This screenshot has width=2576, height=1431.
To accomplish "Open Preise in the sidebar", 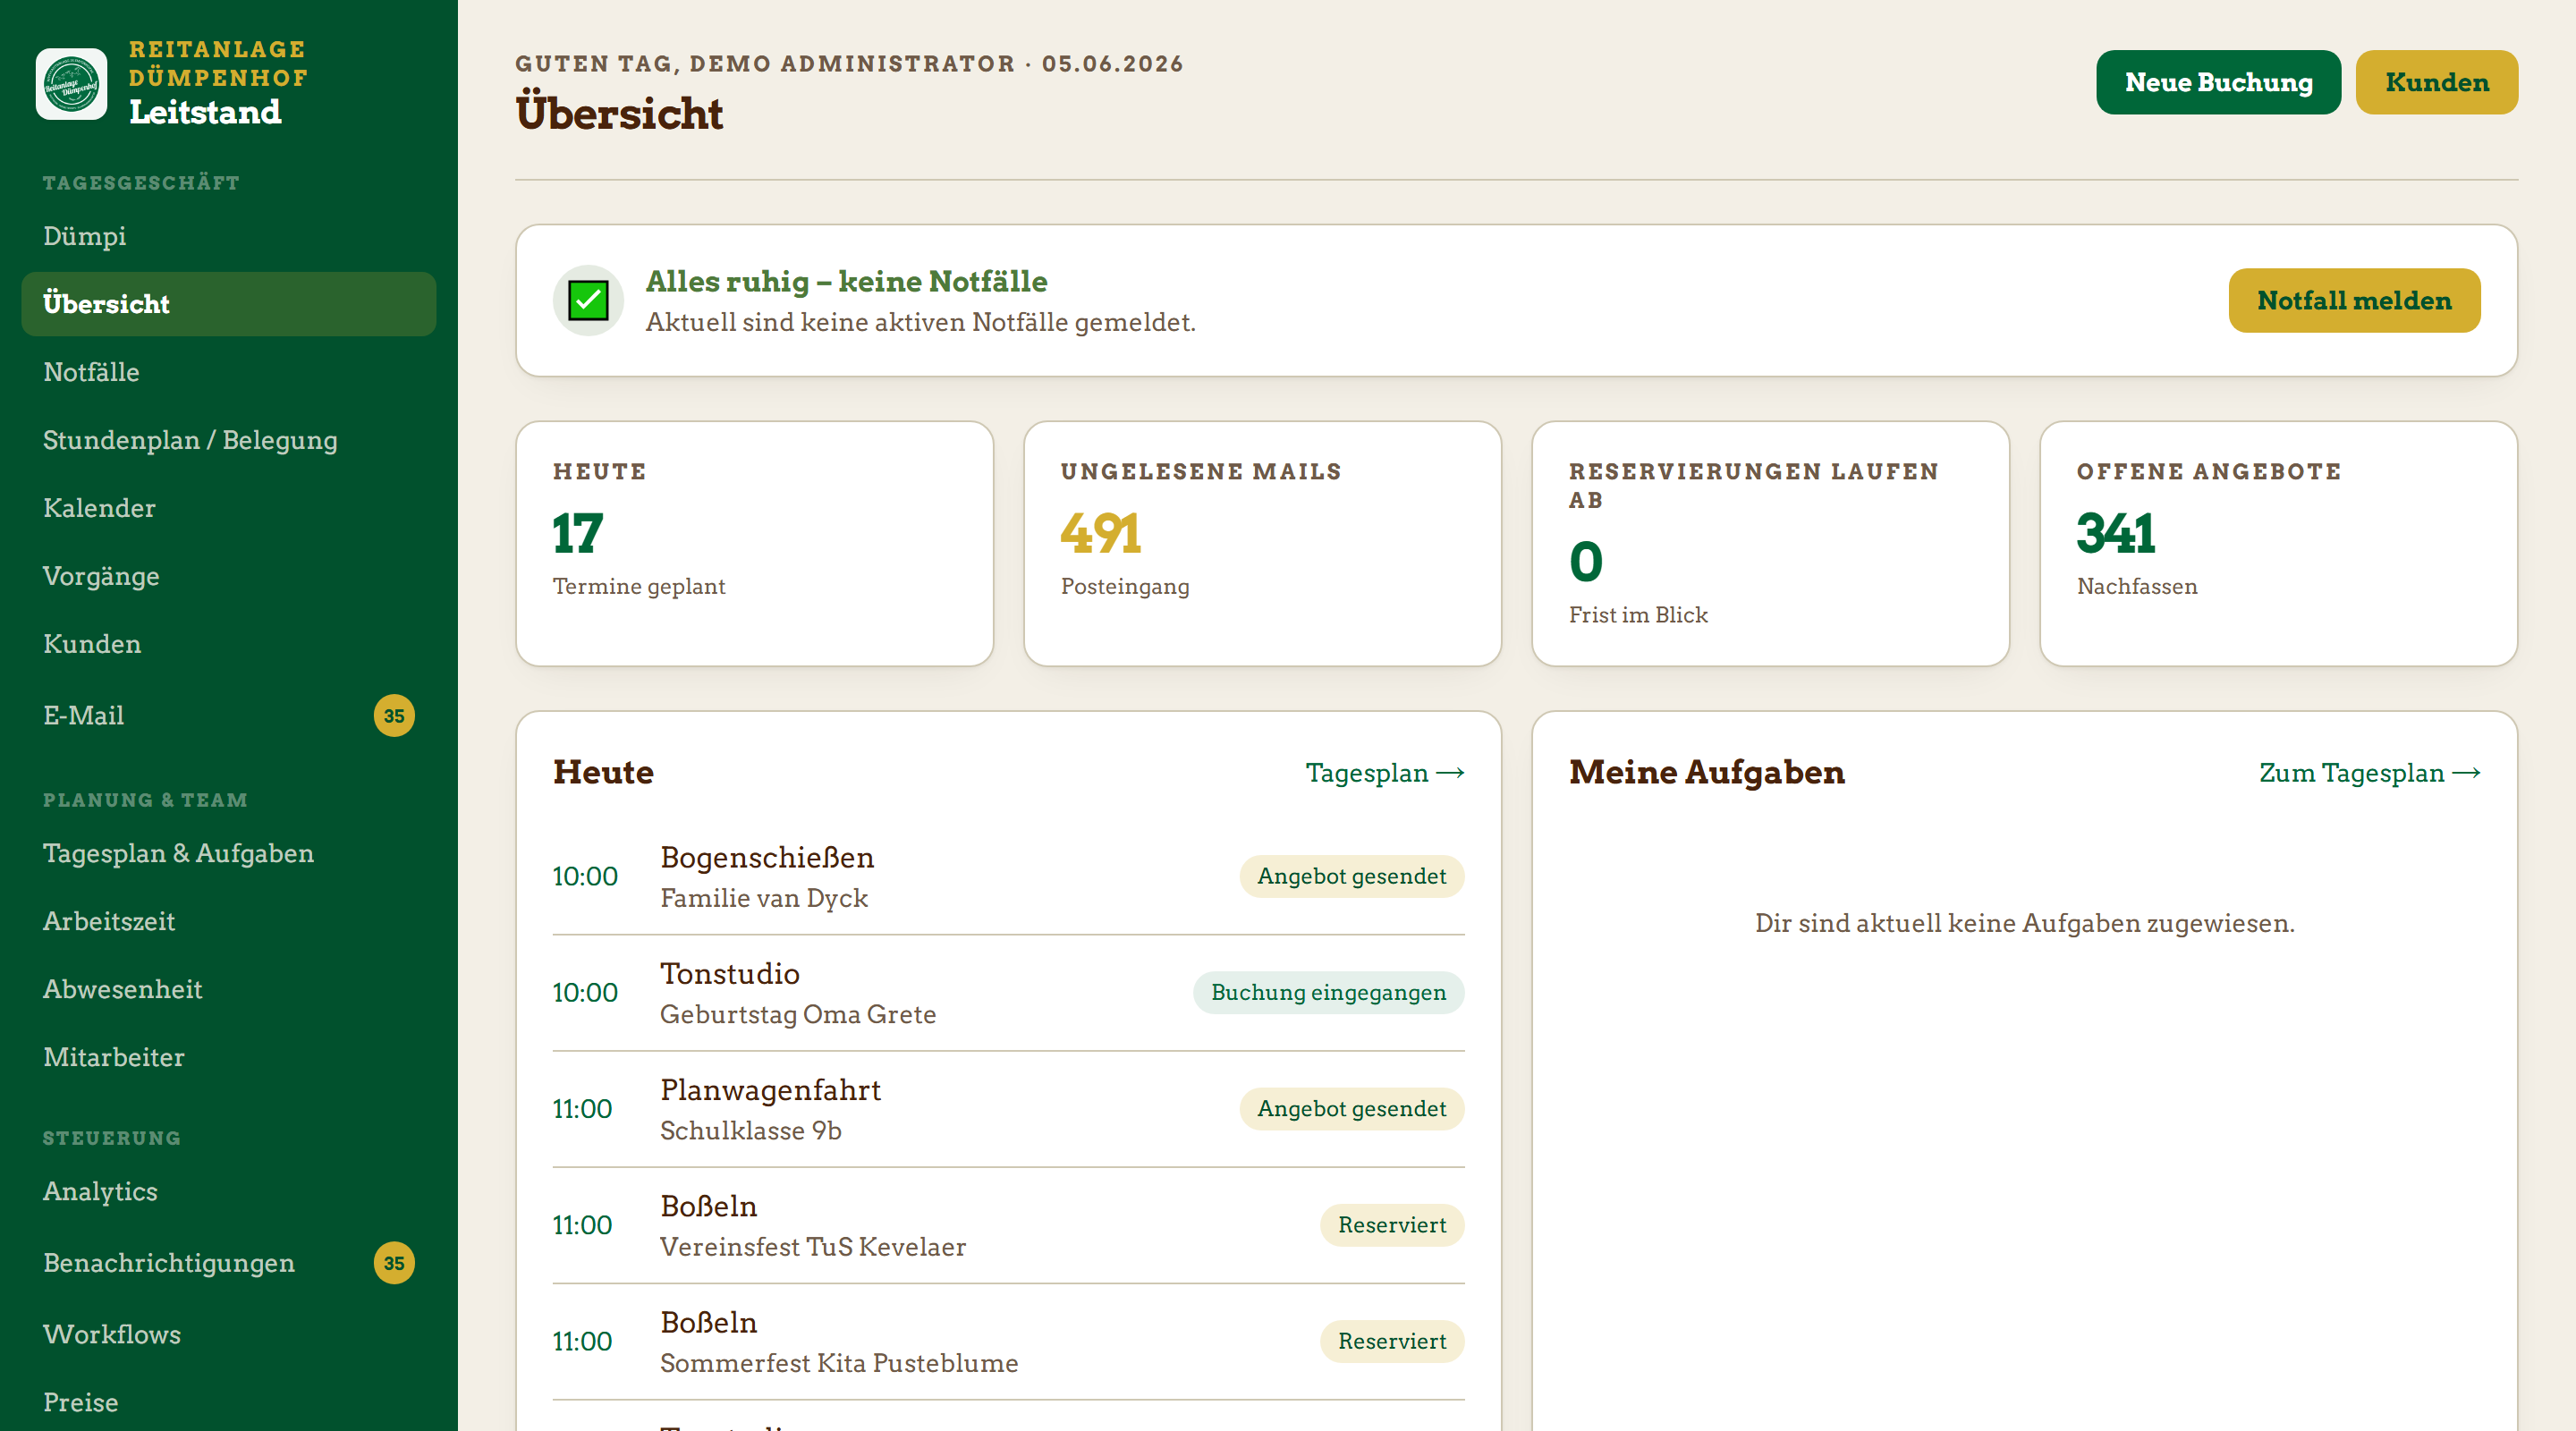I will coord(228,1402).
